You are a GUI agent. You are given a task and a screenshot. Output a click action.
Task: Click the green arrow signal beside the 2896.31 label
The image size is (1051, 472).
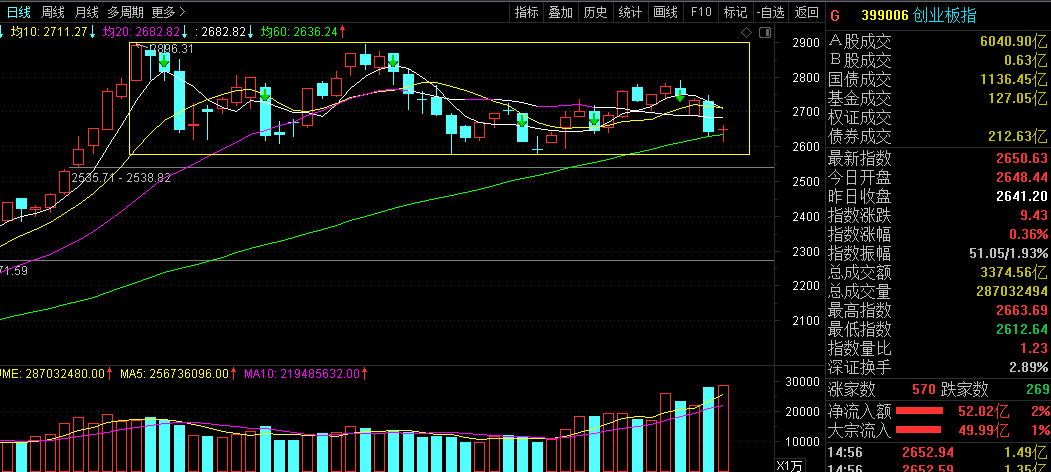point(164,62)
